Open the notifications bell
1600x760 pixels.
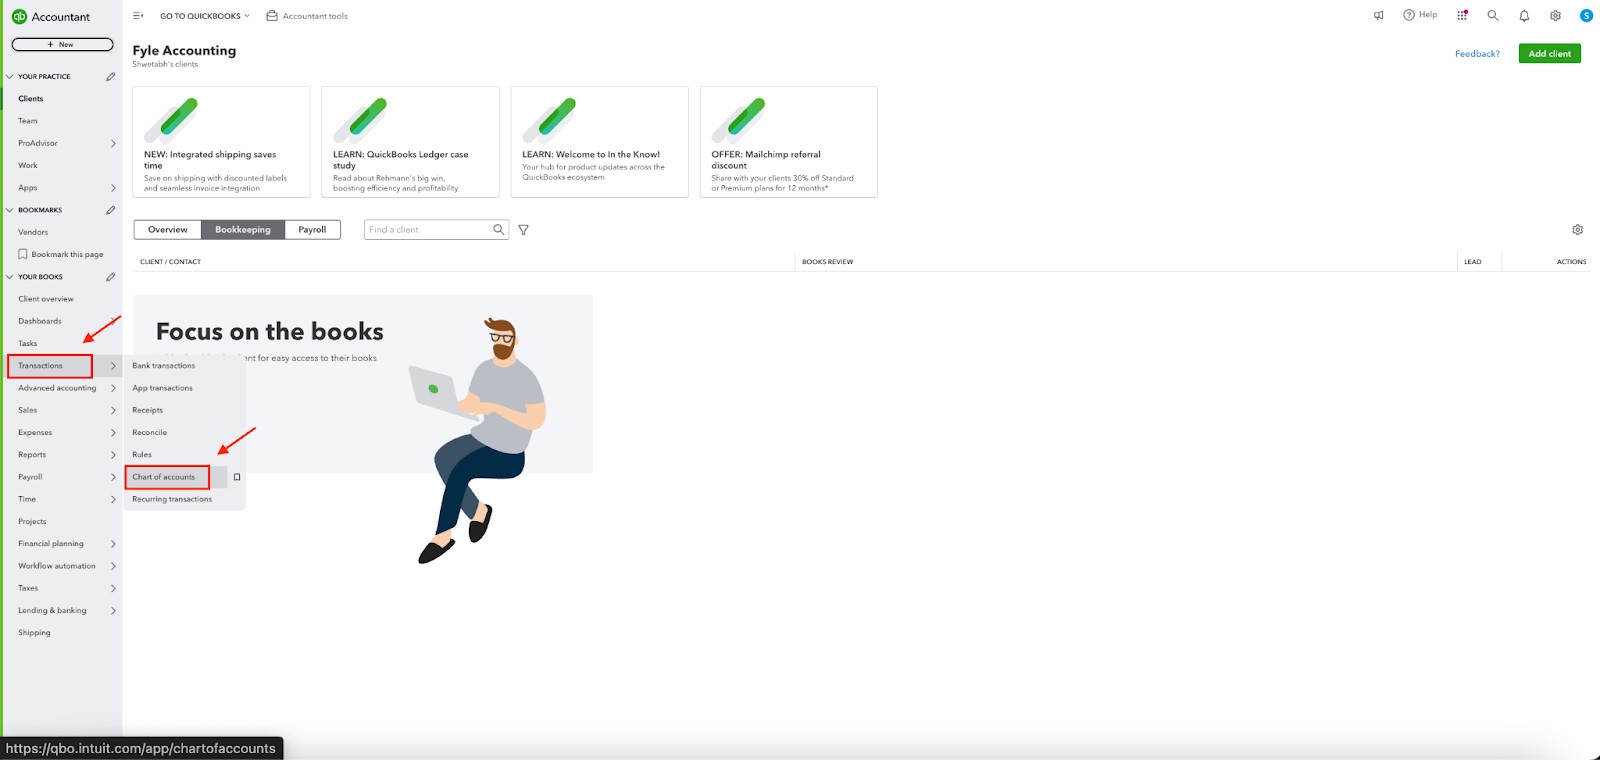[x=1524, y=16]
